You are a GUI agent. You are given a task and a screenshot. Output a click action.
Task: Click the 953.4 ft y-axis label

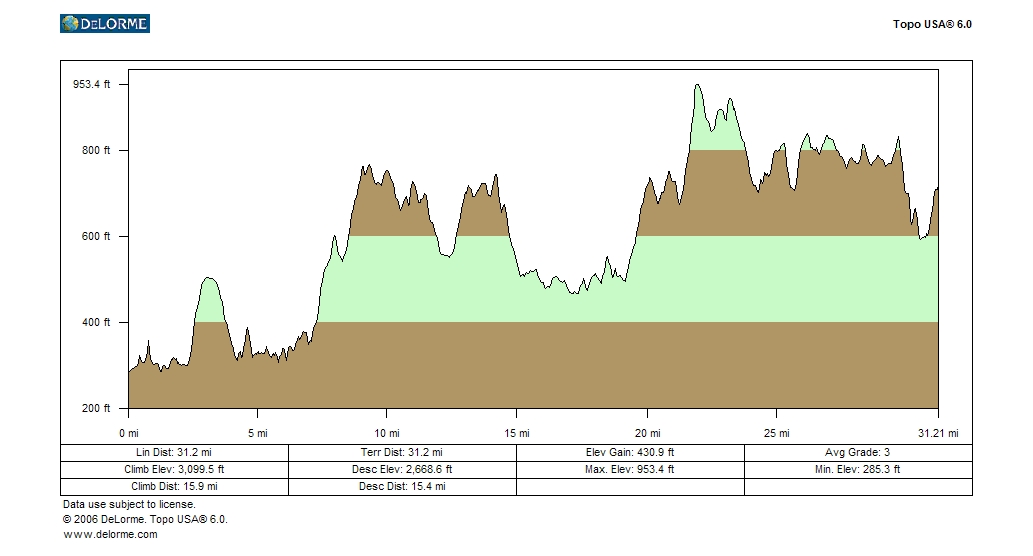pos(91,85)
